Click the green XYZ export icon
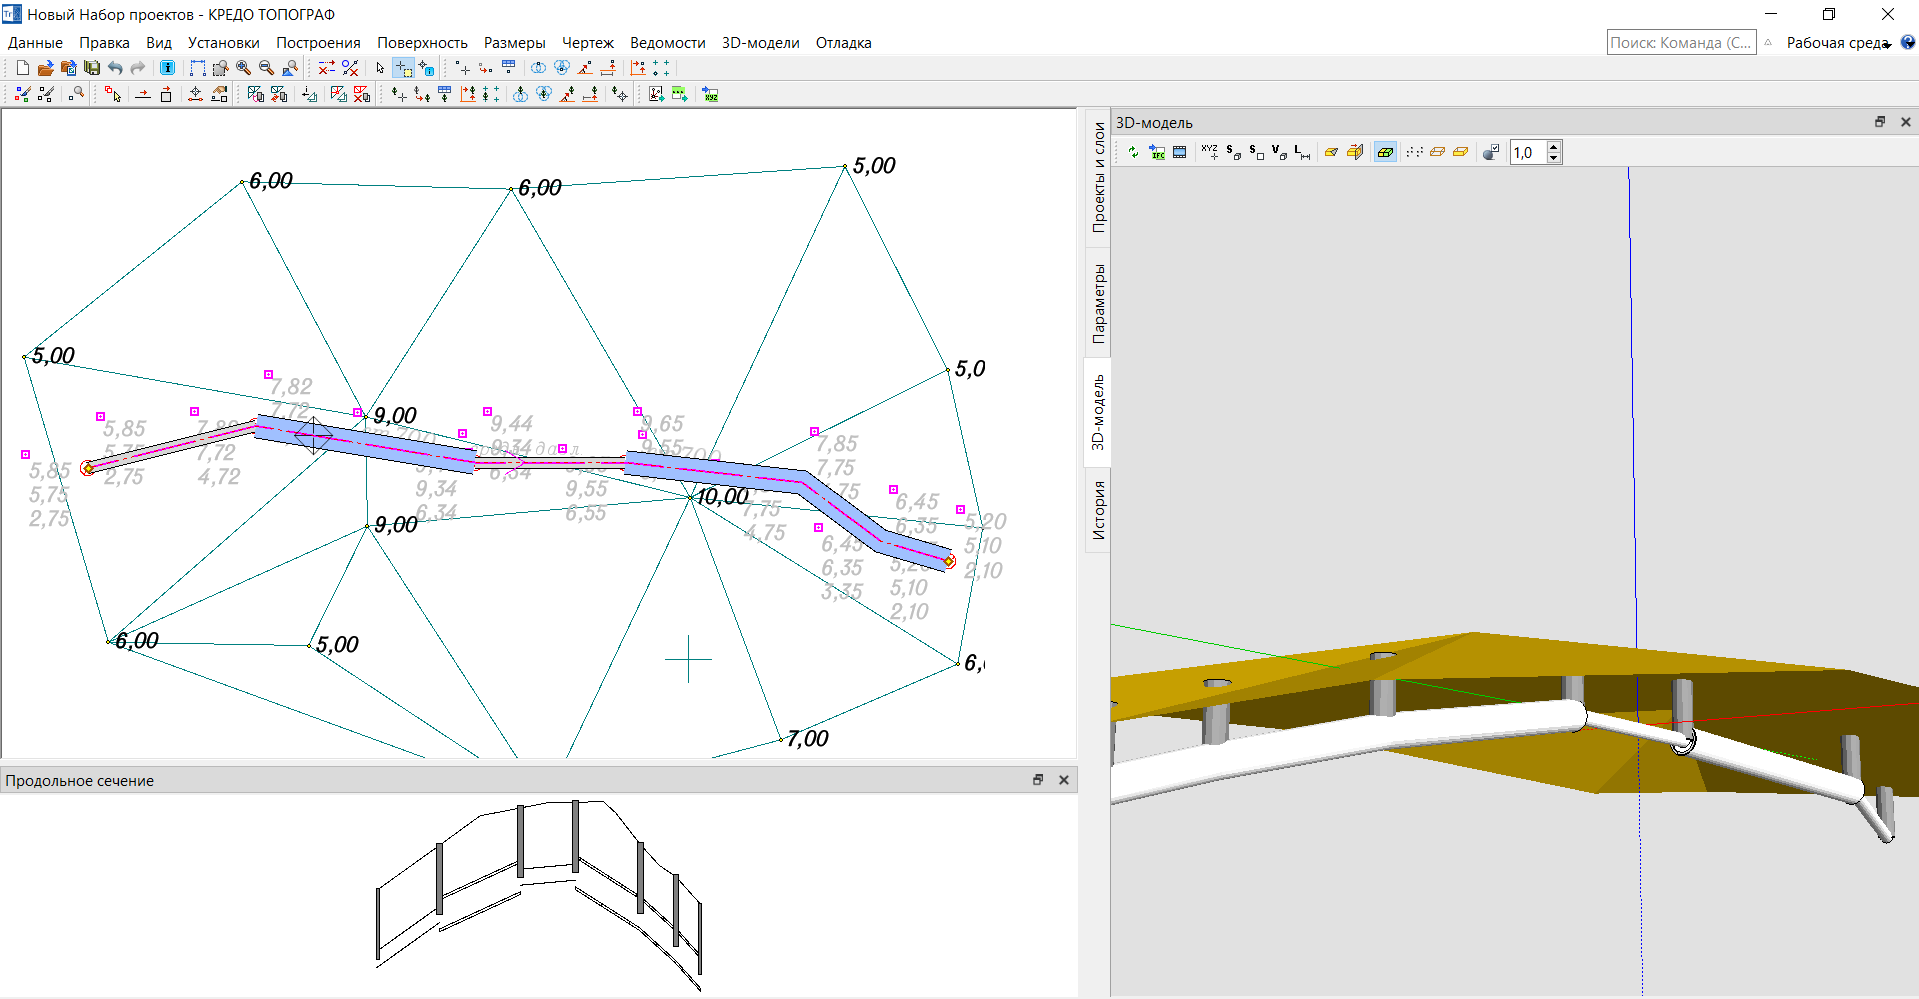The image size is (1919, 999). pos(710,94)
